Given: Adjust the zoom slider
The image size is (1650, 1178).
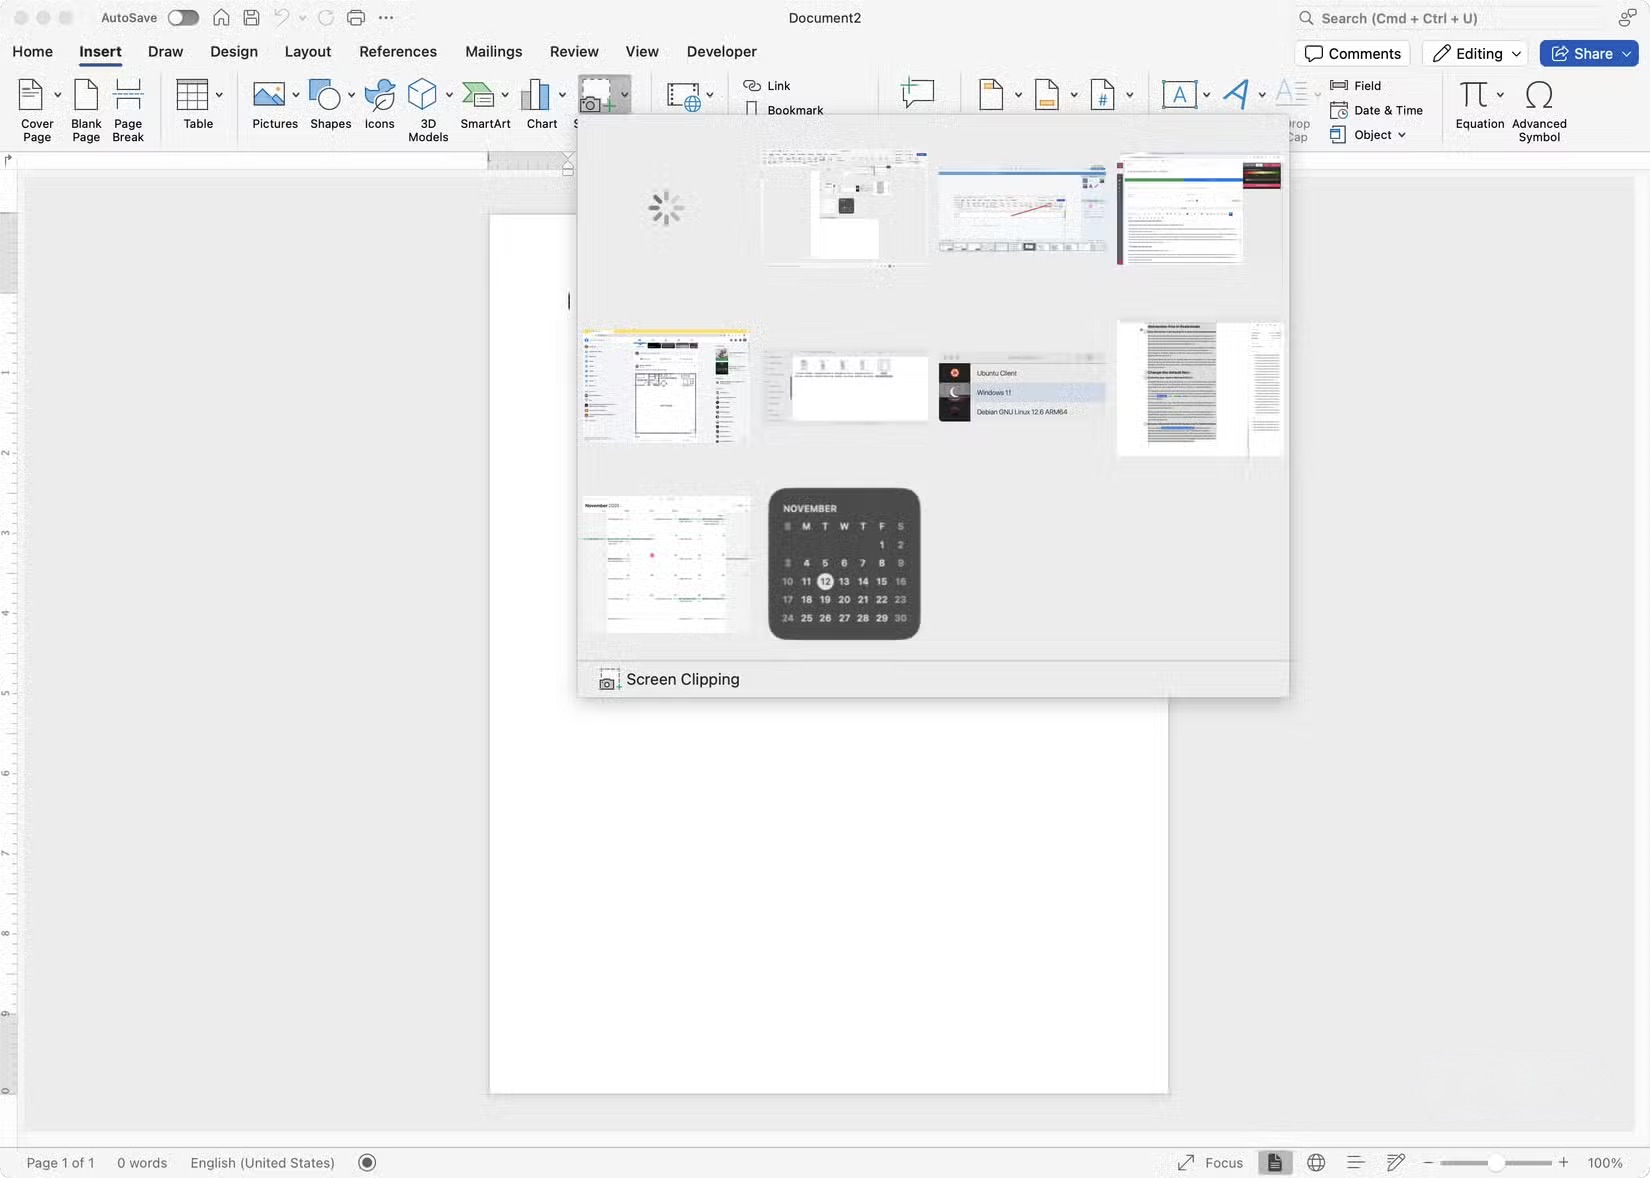Looking at the screenshot, I should point(1497,1163).
